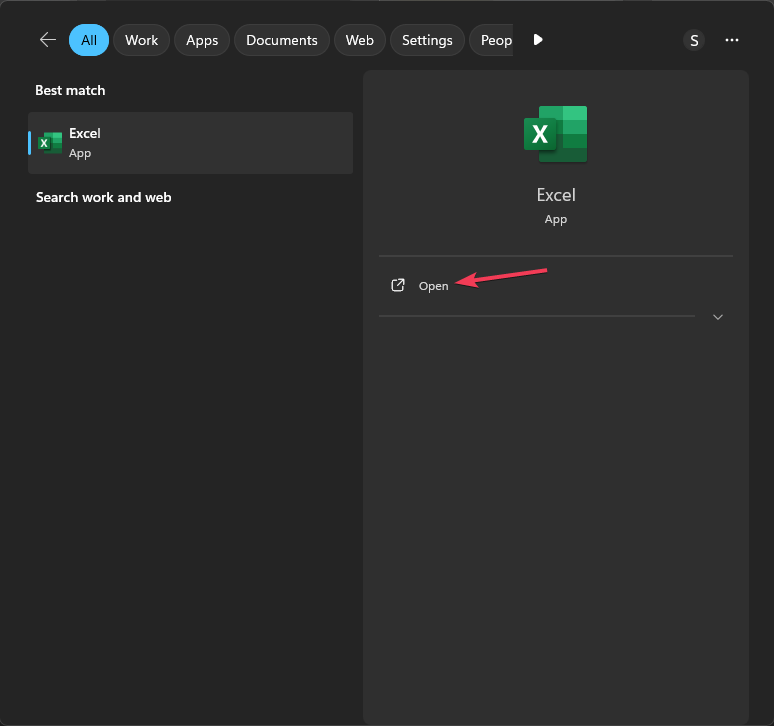774x726 pixels.
Task: Click the back arrow in search header
Action: click(47, 40)
